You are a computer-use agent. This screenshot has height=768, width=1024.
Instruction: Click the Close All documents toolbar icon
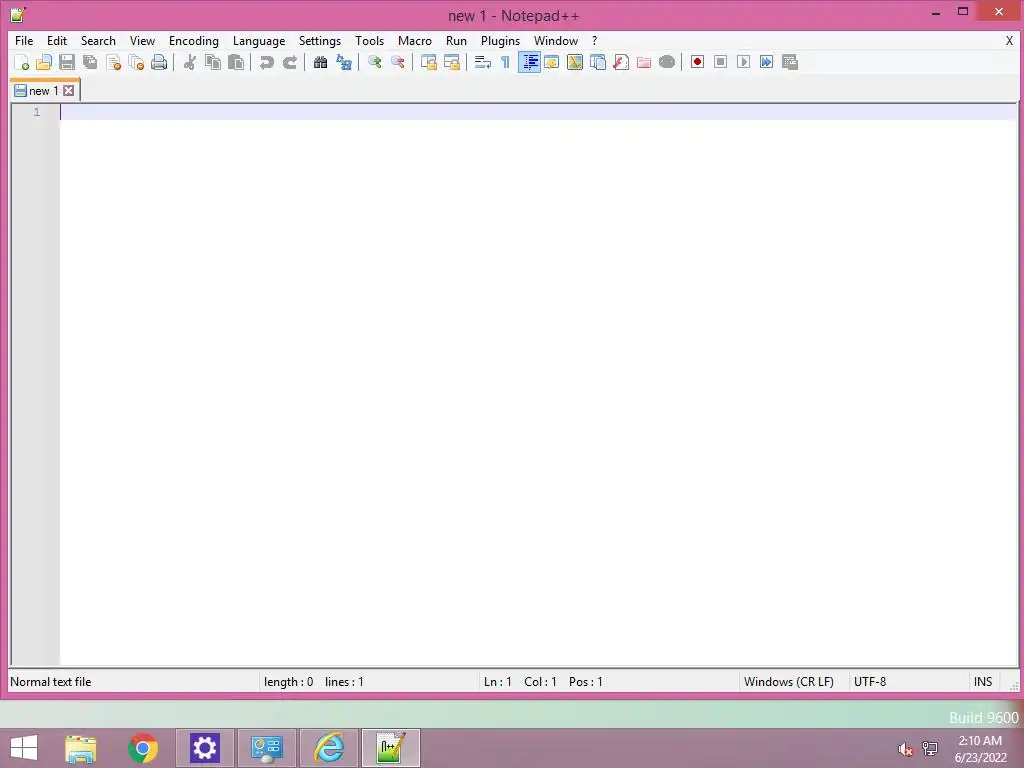[x=136, y=62]
